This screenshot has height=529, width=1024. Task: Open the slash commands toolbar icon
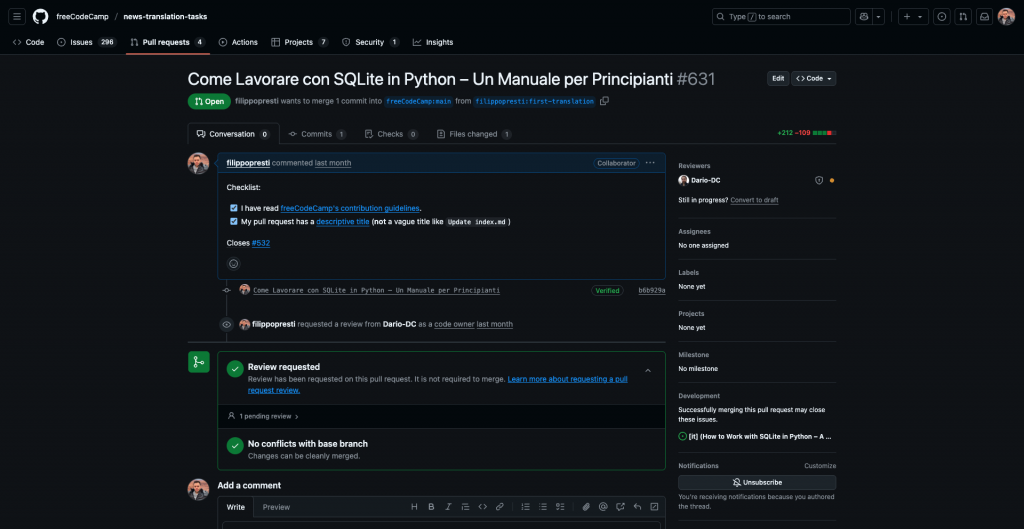(654, 507)
